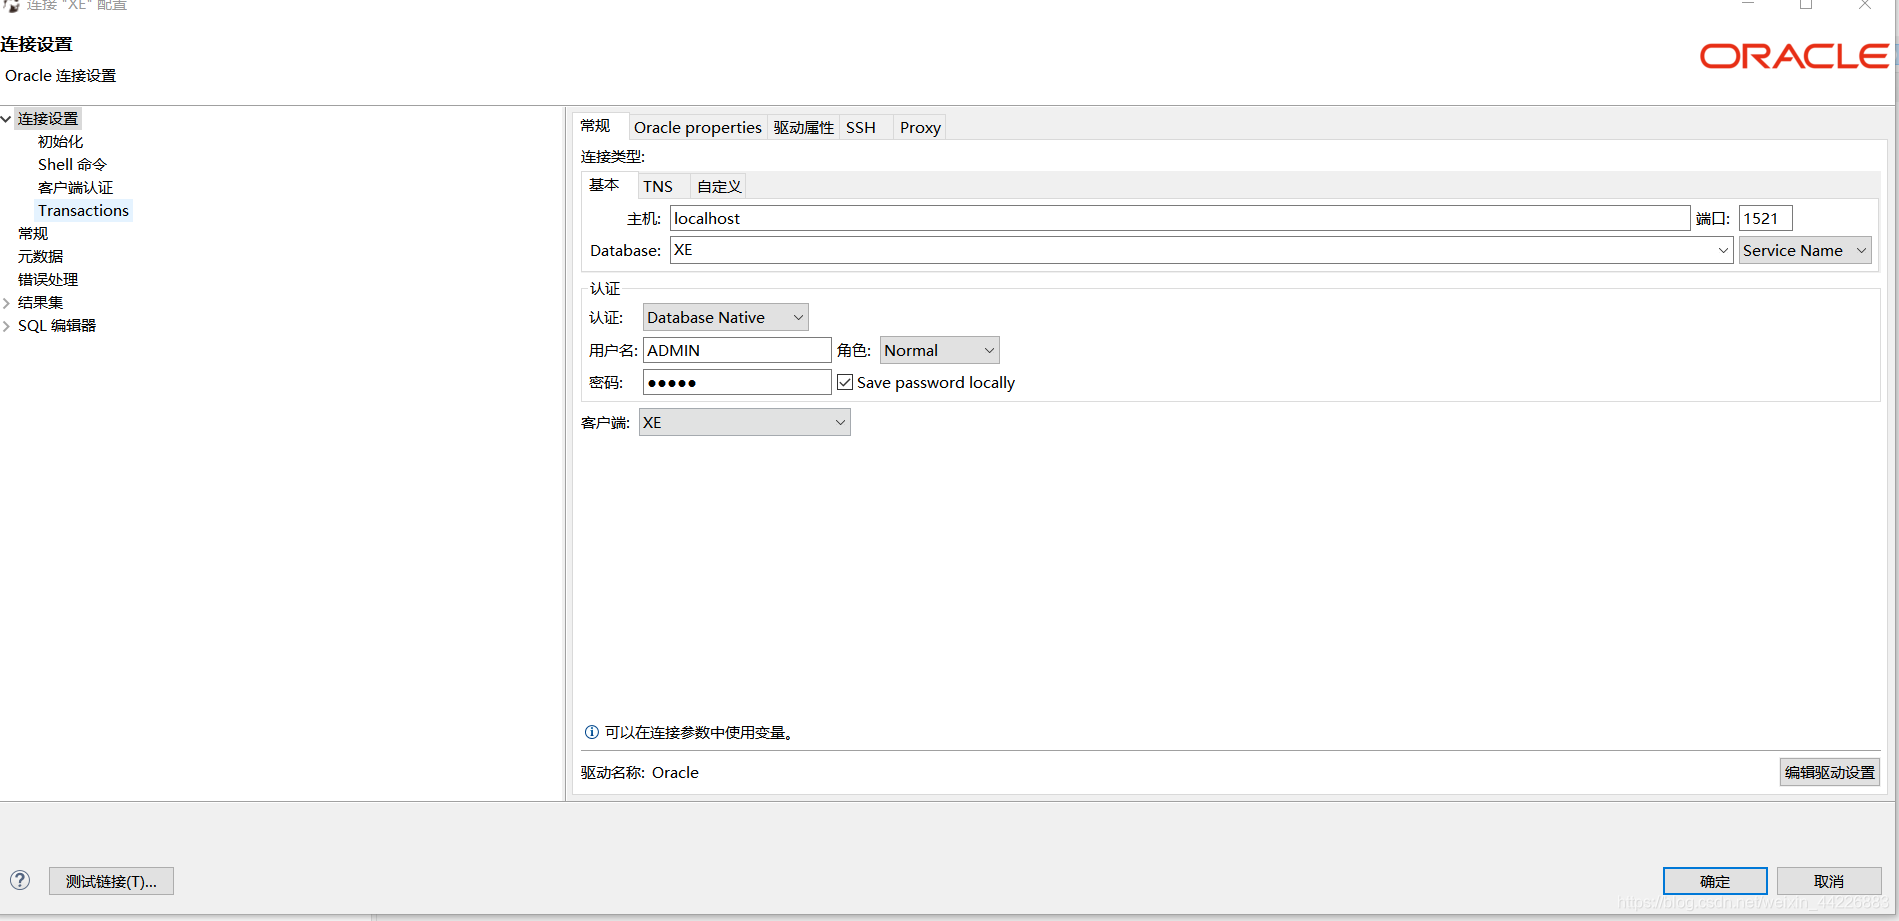
Task: Expand the 结果集 tree node
Action: tap(6, 302)
